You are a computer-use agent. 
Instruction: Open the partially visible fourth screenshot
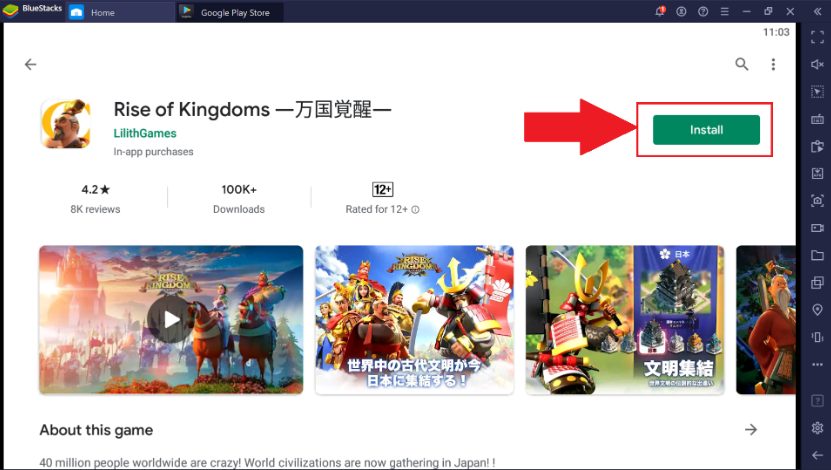point(766,320)
